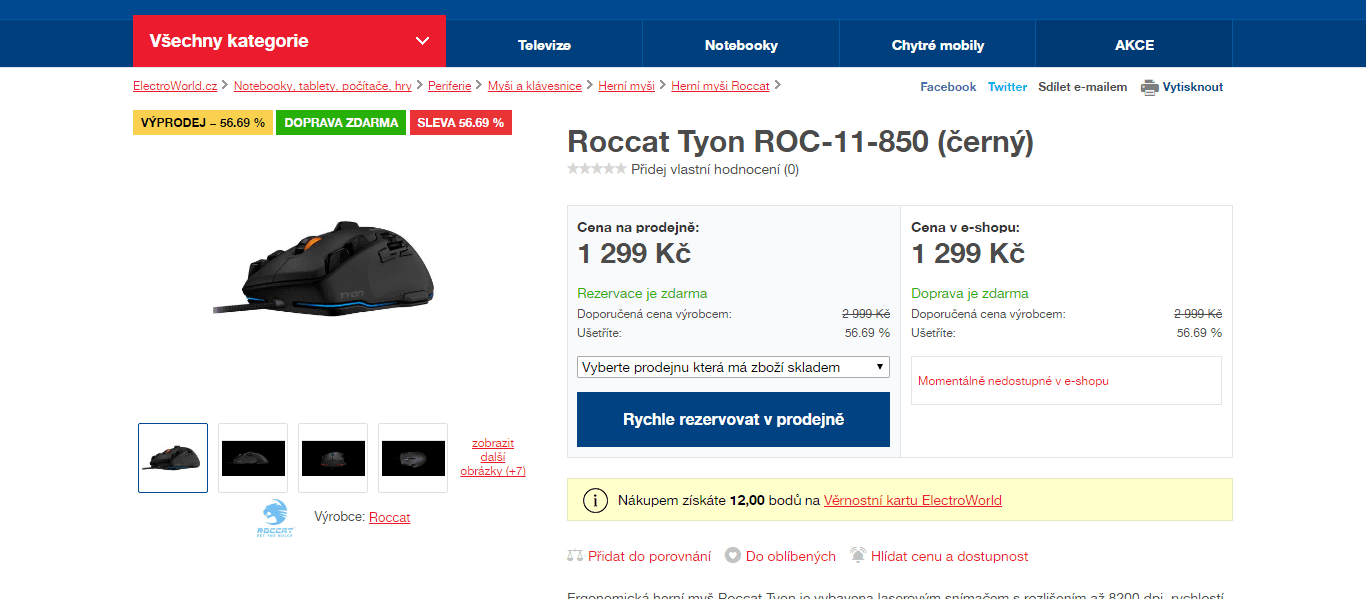Click the heart favorites icon
This screenshot has width=1366, height=599.
coord(733,556)
